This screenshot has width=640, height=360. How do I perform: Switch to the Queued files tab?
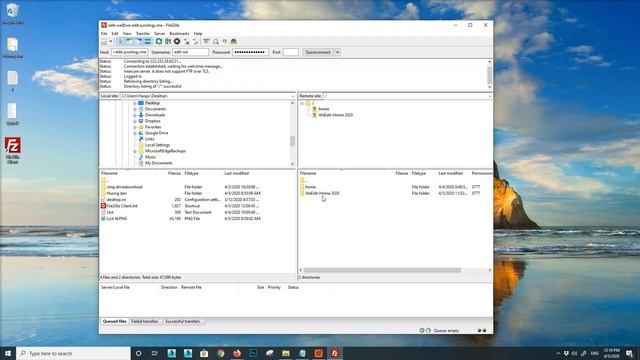pyautogui.click(x=115, y=322)
